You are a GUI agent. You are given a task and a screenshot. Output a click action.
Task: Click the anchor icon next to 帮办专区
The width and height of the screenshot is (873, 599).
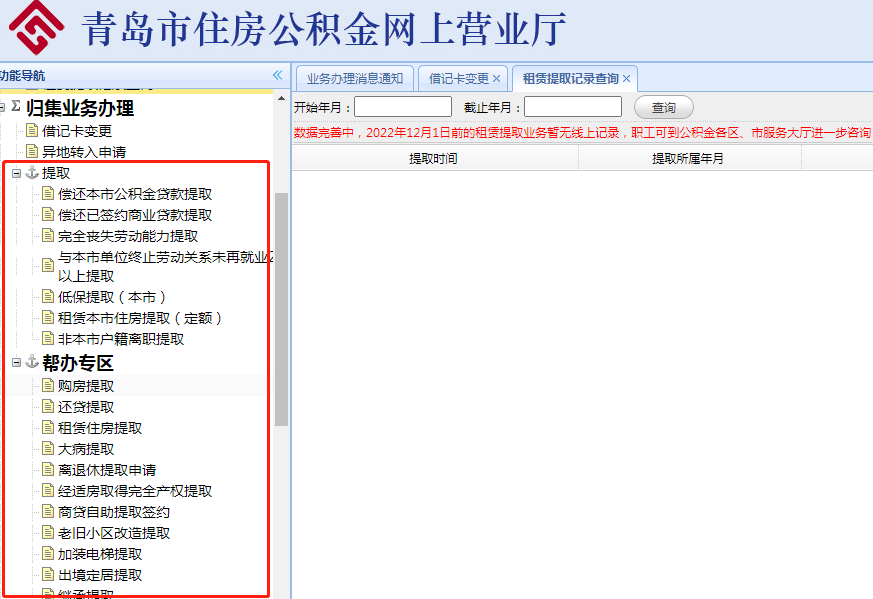click(x=32, y=362)
